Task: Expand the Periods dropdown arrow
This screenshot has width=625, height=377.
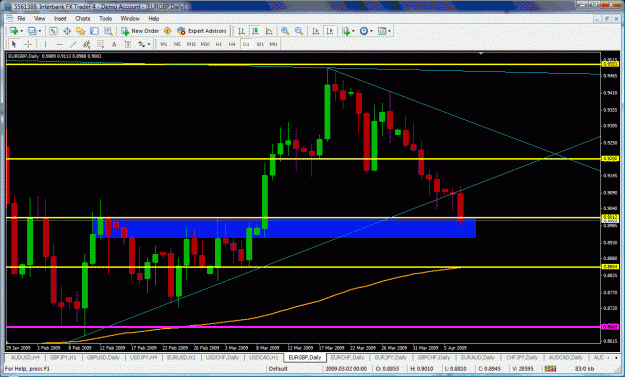Action: pos(371,31)
